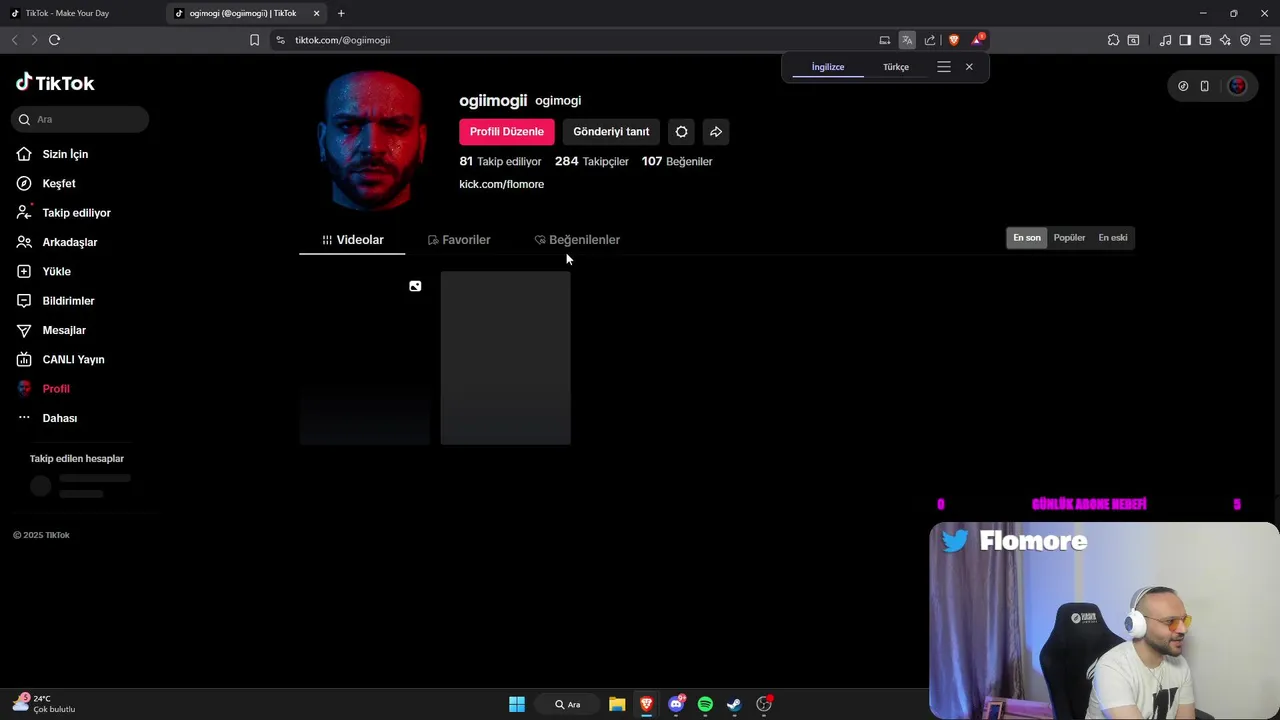The height and width of the screenshot is (720, 1280).
Task: Open the Takip ediliyor count of 81
Action: tap(500, 161)
